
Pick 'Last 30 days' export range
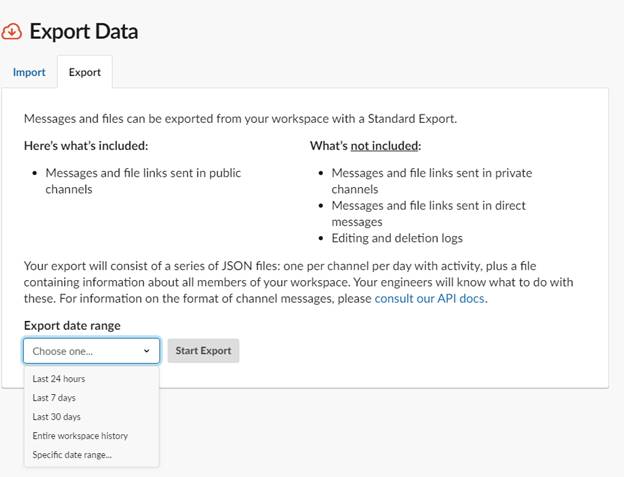click(57, 417)
